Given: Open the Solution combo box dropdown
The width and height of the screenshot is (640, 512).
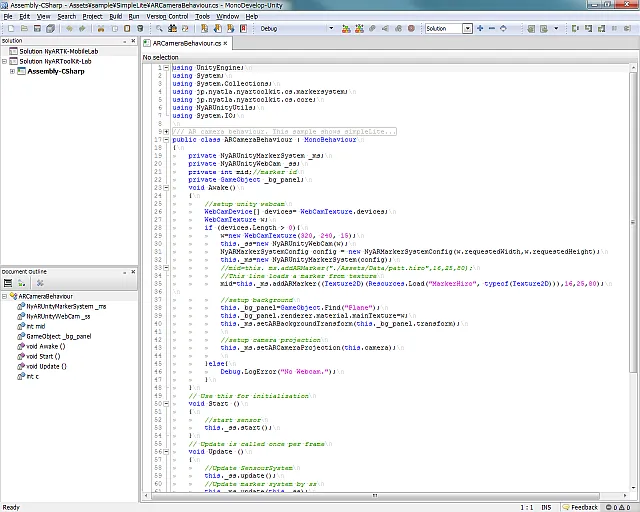Looking at the screenshot, I should 468,29.
